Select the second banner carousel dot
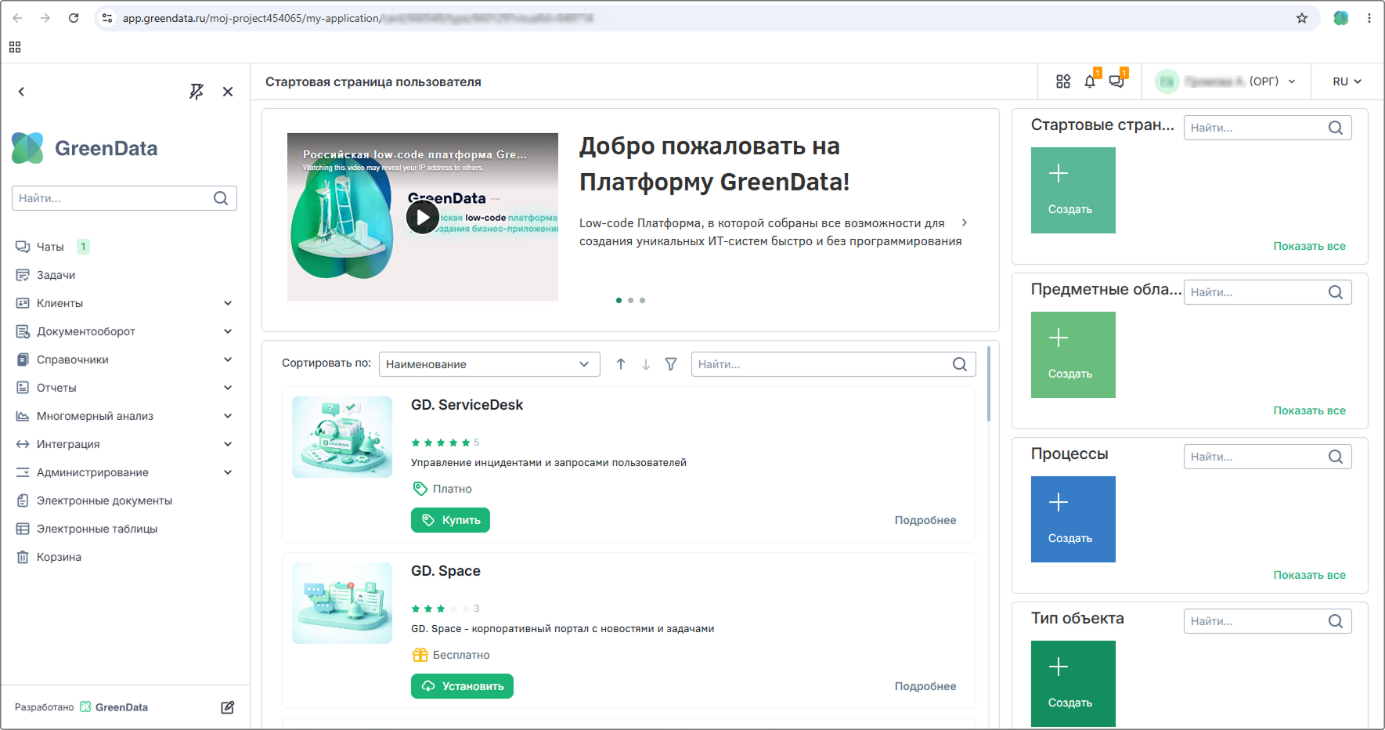Screen dimensions: 1385x730 point(630,300)
